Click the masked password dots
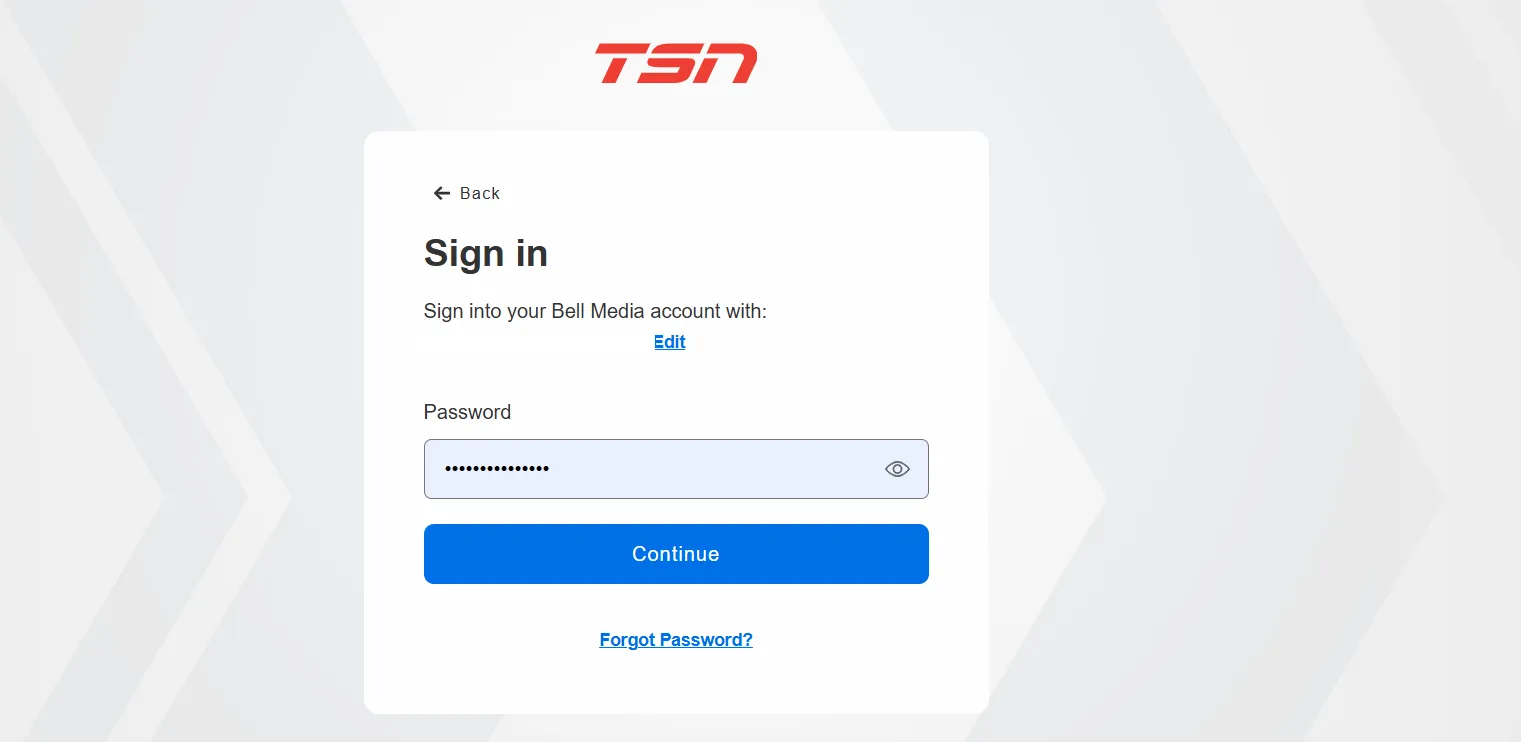Image resolution: width=1521 pixels, height=742 pixels. pyautogui.click(x=497, y=469)
